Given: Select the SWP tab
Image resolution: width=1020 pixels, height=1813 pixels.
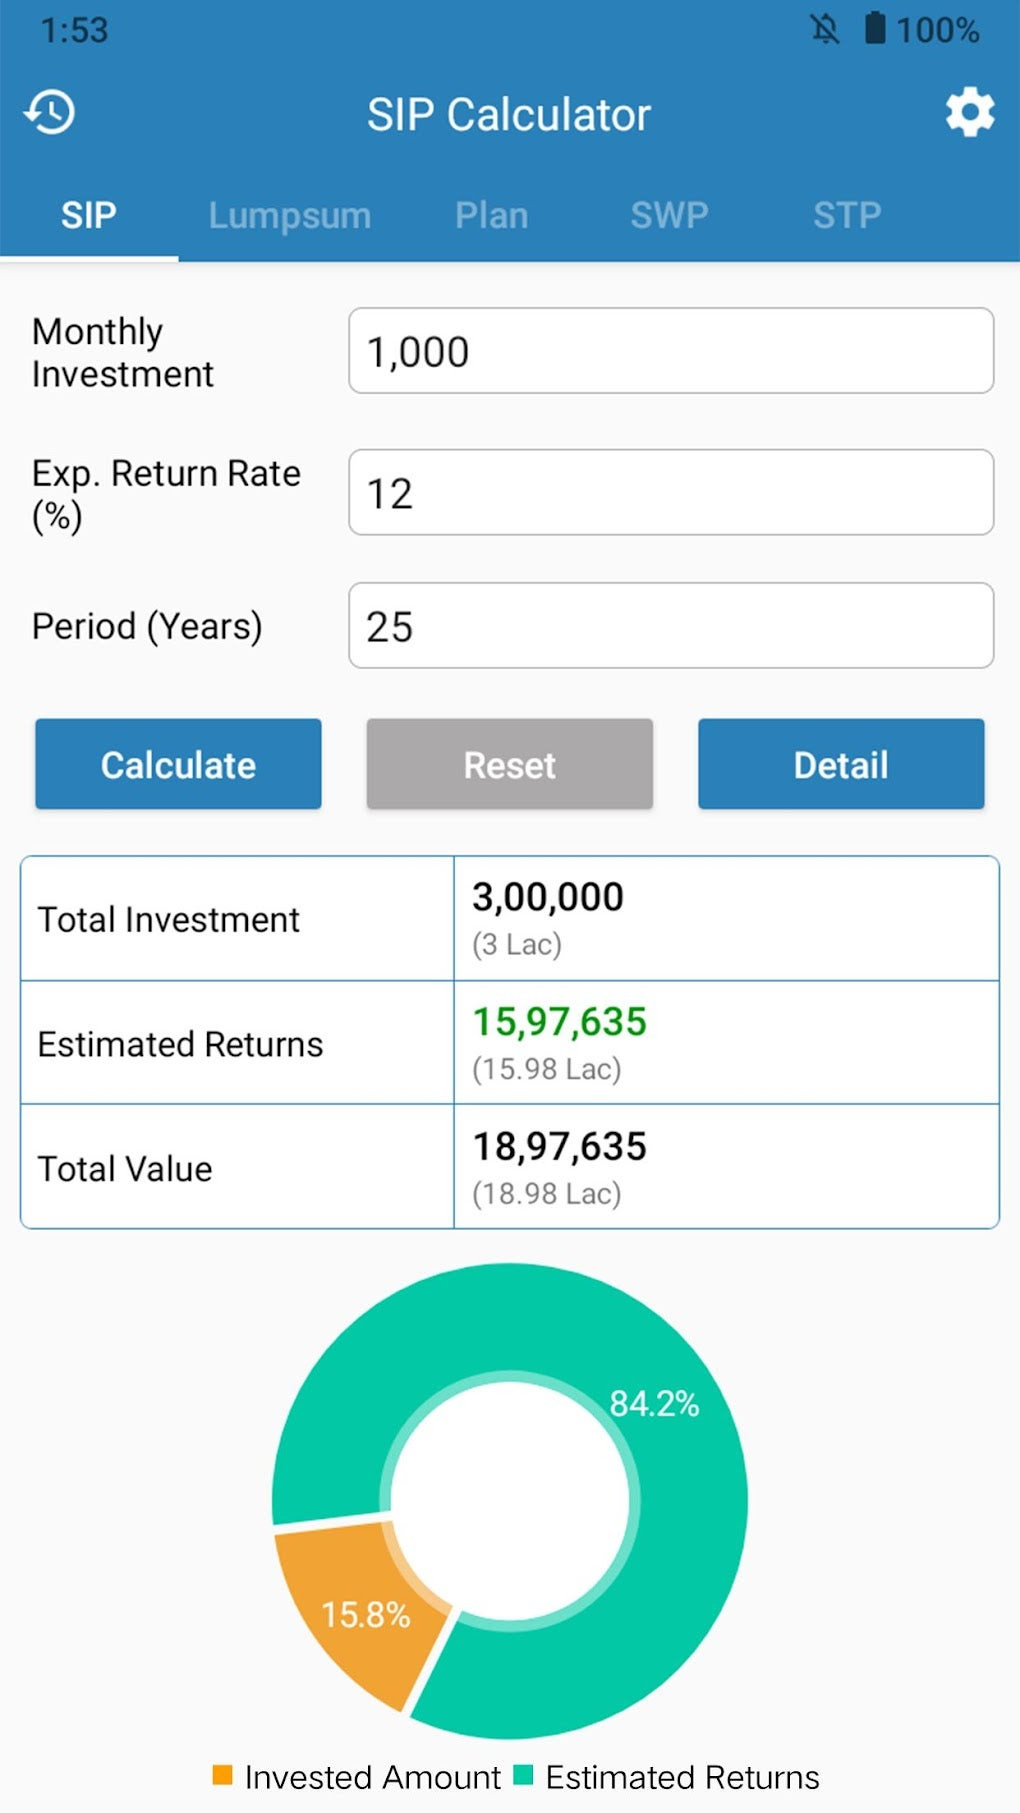Looking at the screenshot, I should (x=669, y=215).
